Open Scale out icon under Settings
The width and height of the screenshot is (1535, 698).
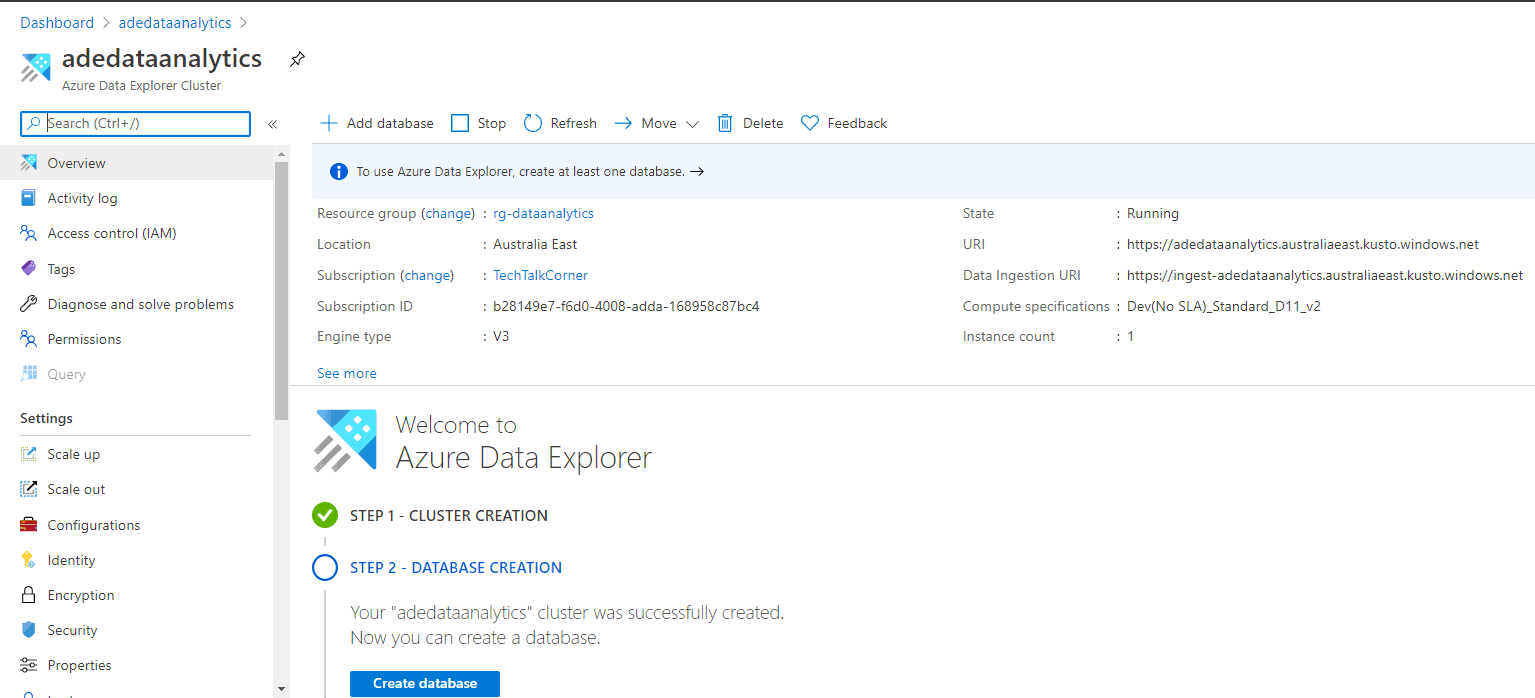tap(29, 489)
